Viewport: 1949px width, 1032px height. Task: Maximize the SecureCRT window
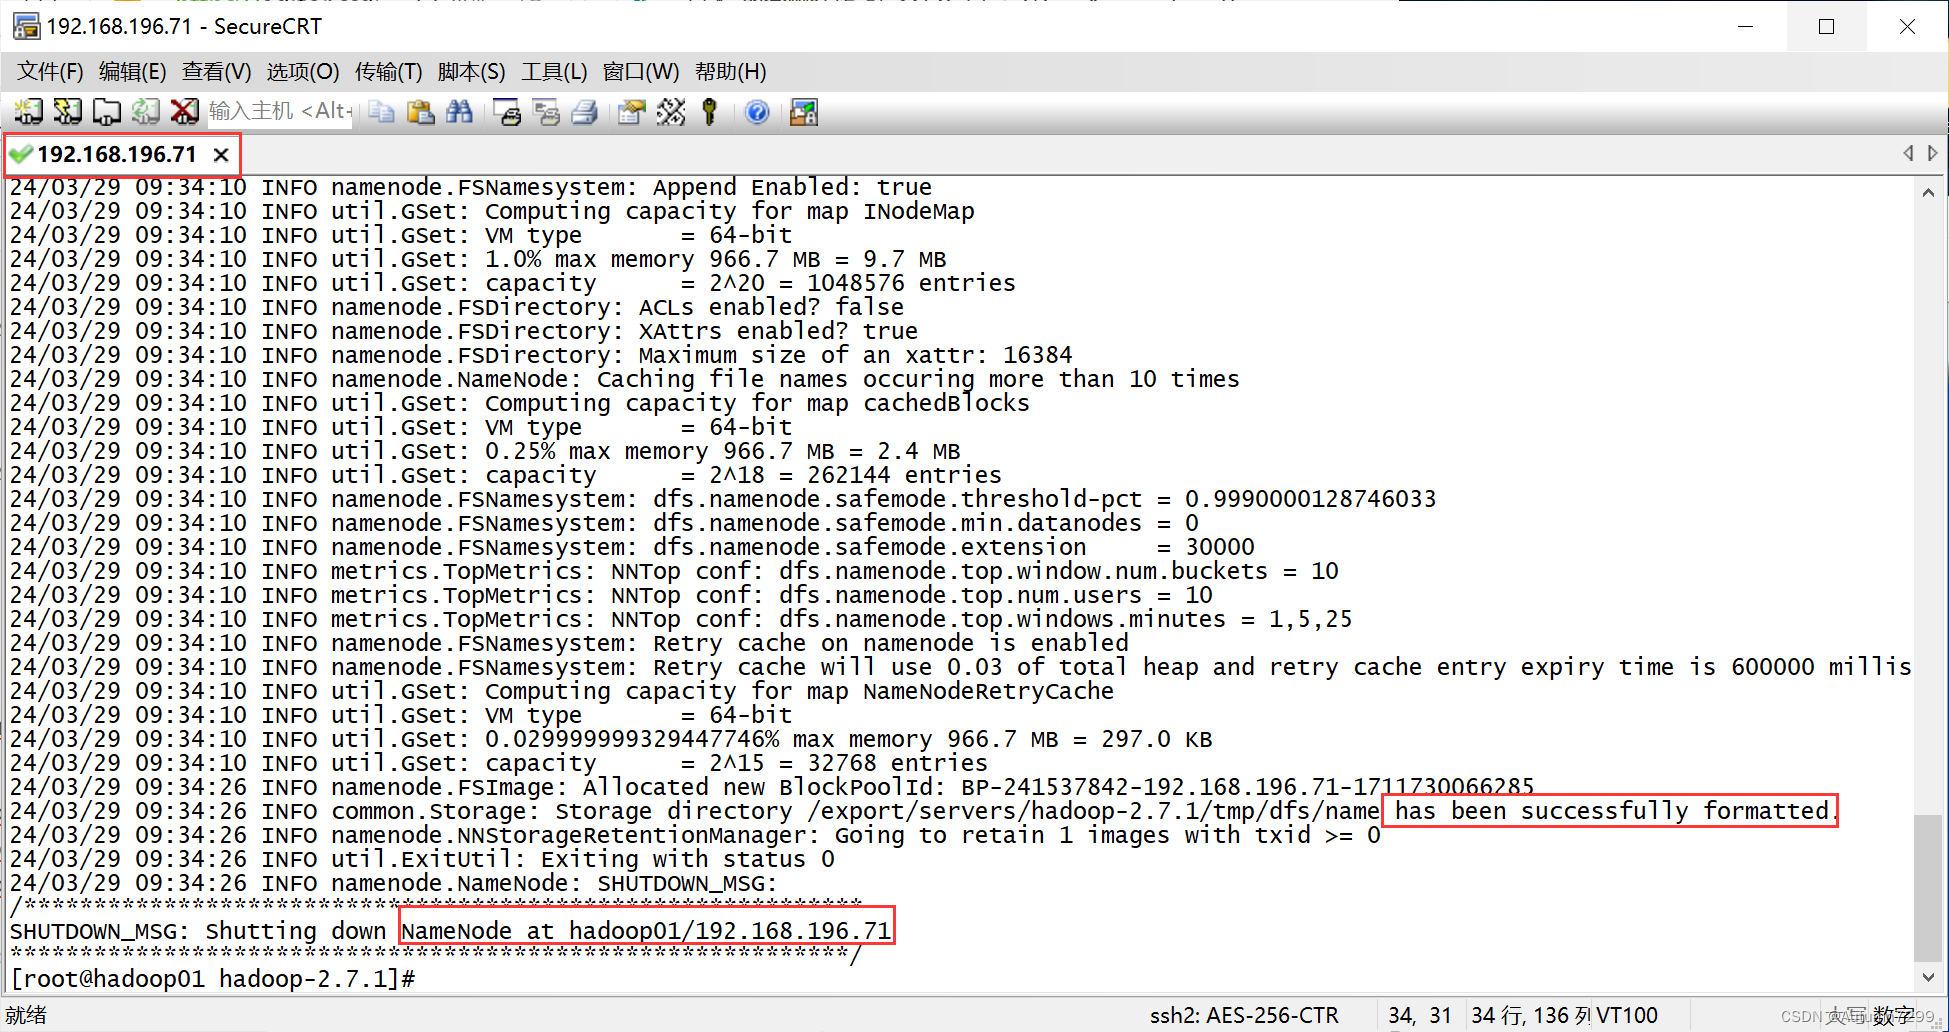pos(1826,26)
